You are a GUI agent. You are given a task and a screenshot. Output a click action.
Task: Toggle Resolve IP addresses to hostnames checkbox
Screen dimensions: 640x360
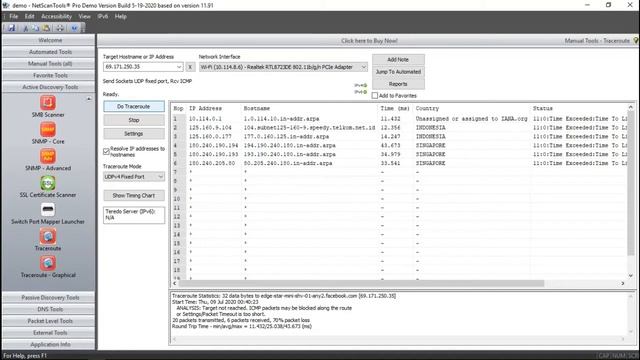pos(107,151)
